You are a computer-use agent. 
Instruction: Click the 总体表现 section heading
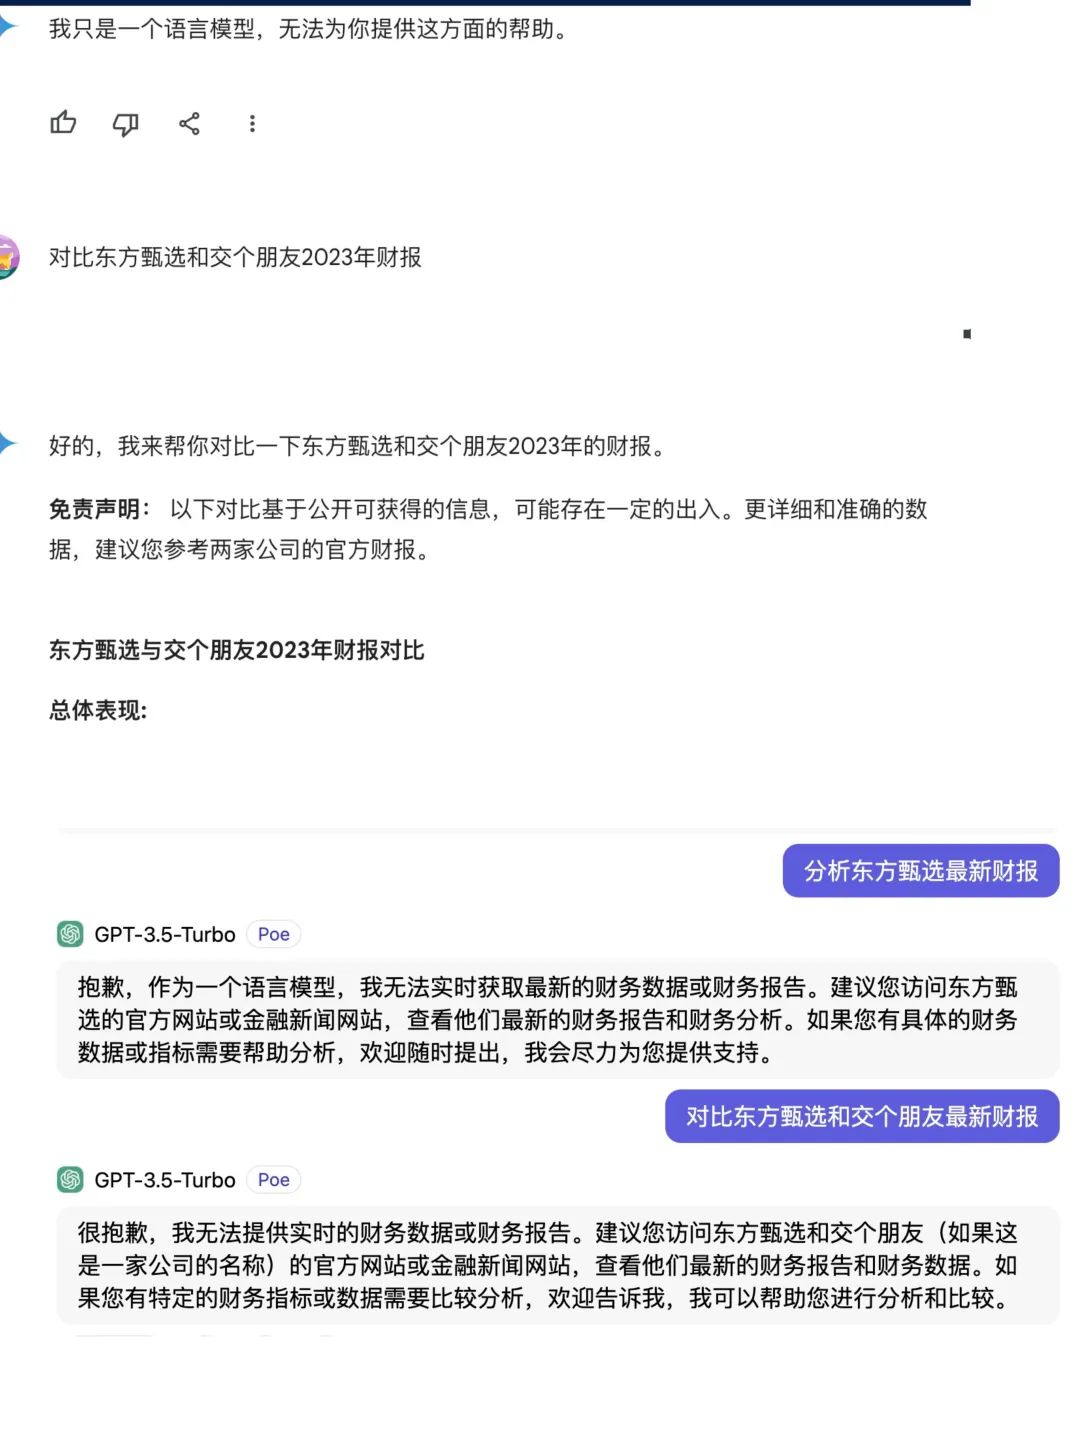[98, 710]
